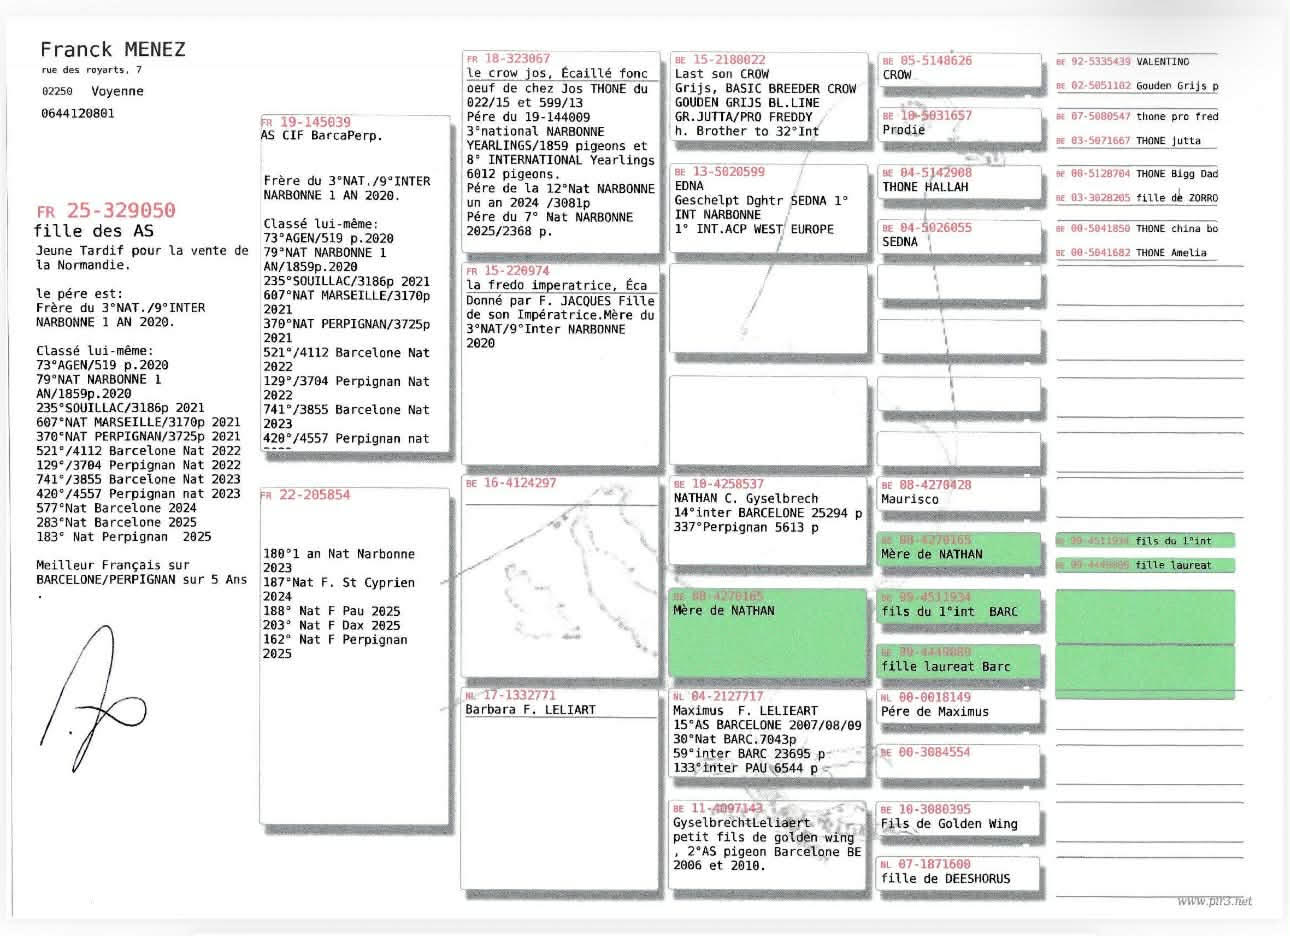Select the green 'fille laureat Barc' box
Screen dimensions: 1290x936
point(959,659)
